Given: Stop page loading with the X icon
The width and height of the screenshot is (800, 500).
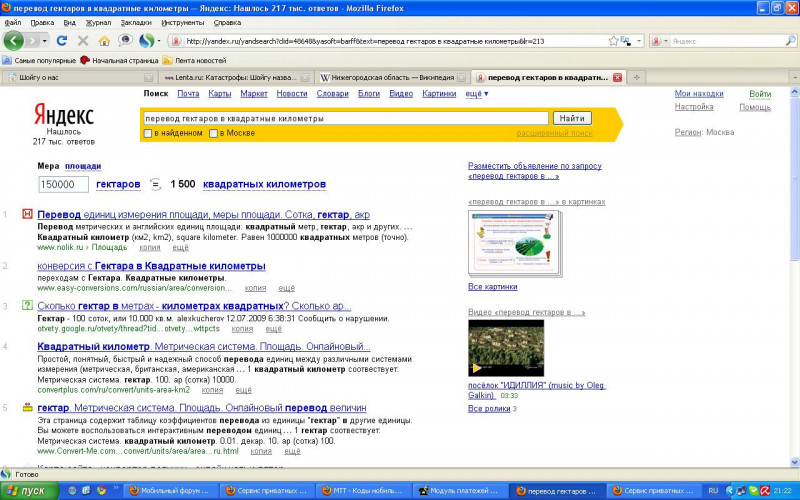Looking at the screenshot, I should pyautogui.click(x=82, y=41).
